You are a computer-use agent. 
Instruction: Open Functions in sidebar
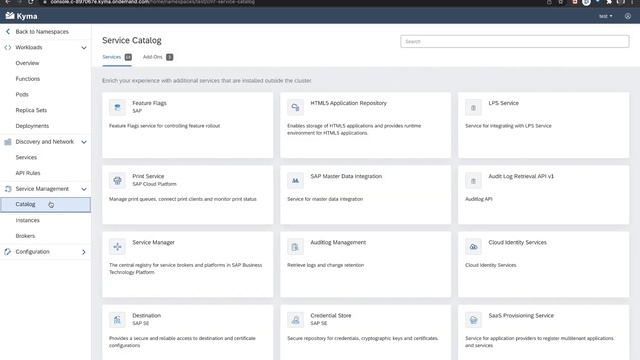pos(28,79)
